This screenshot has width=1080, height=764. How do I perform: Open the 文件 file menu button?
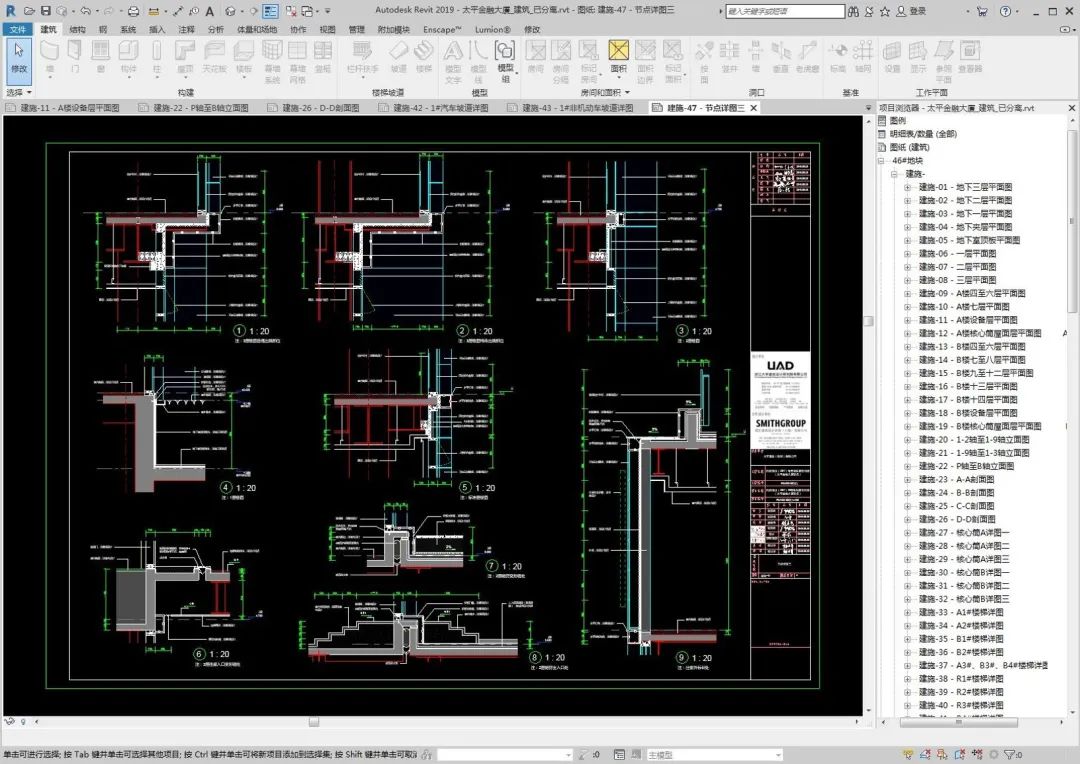18,30
